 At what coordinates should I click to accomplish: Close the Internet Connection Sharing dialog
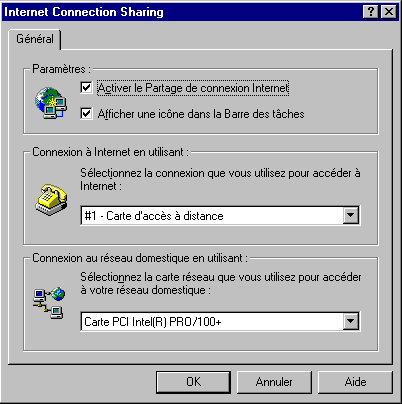point(388,12)
